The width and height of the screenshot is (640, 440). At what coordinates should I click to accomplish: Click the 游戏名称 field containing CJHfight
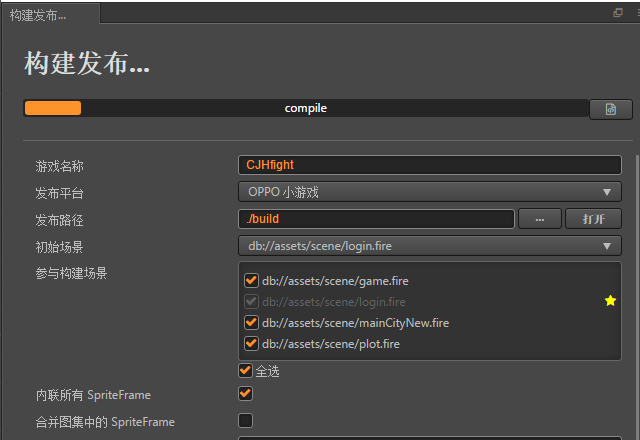tap(430, 165)
